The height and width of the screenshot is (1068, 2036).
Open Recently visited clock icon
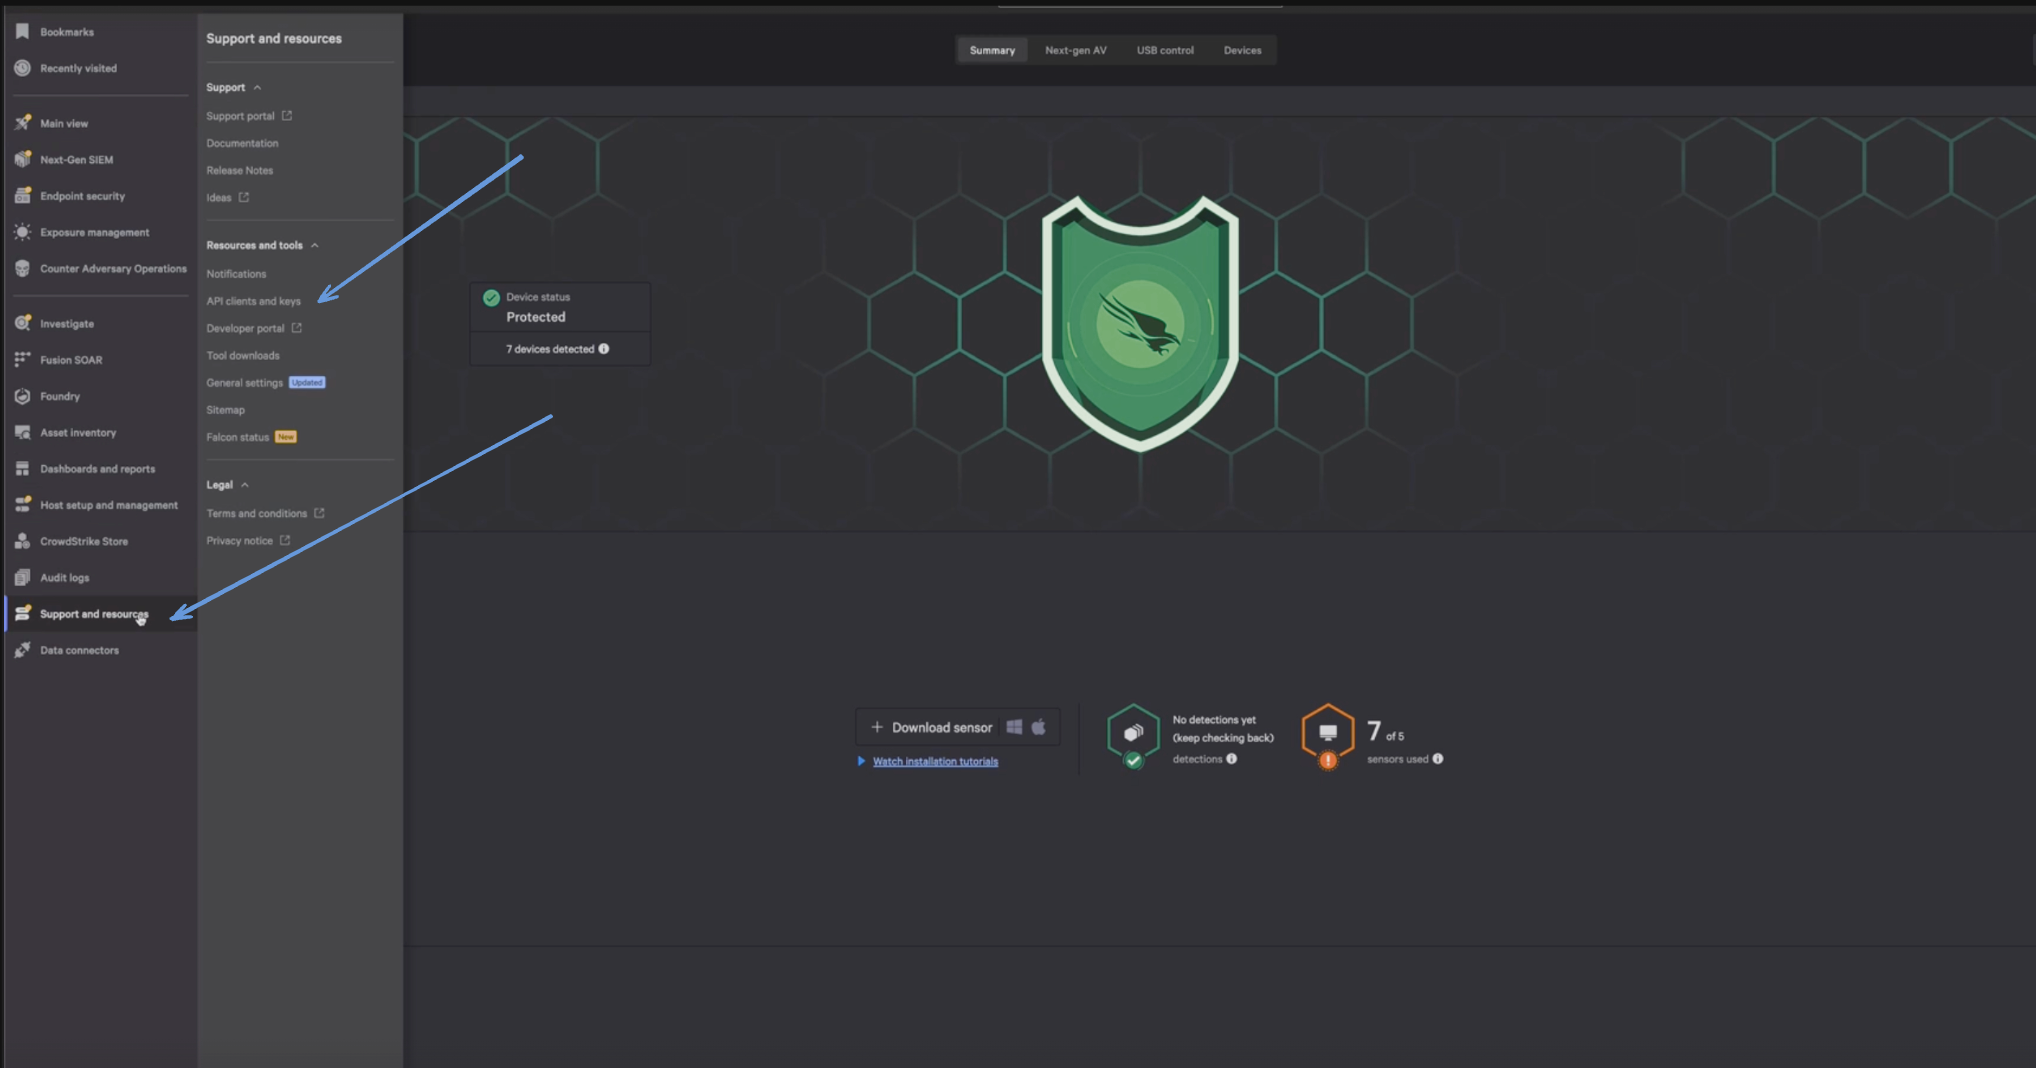tap(22, 68)
